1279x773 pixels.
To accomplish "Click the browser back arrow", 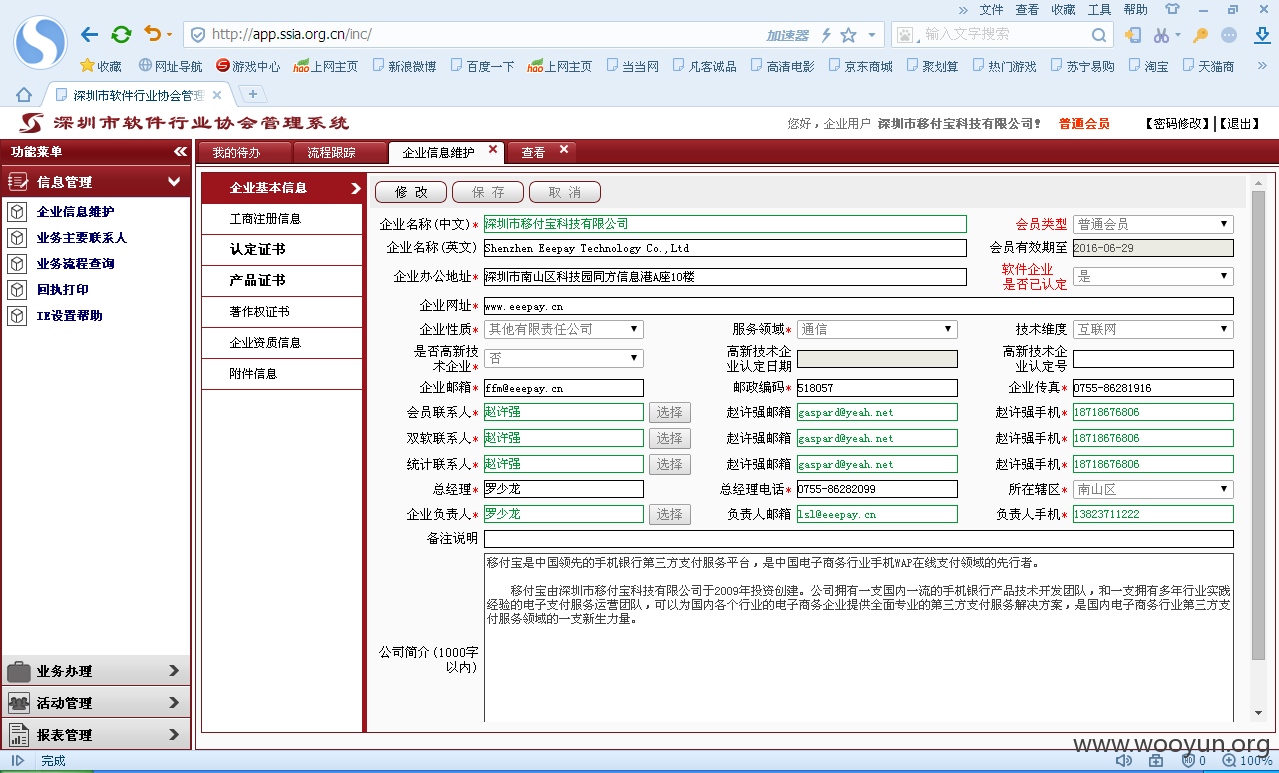I will point(90,35).
